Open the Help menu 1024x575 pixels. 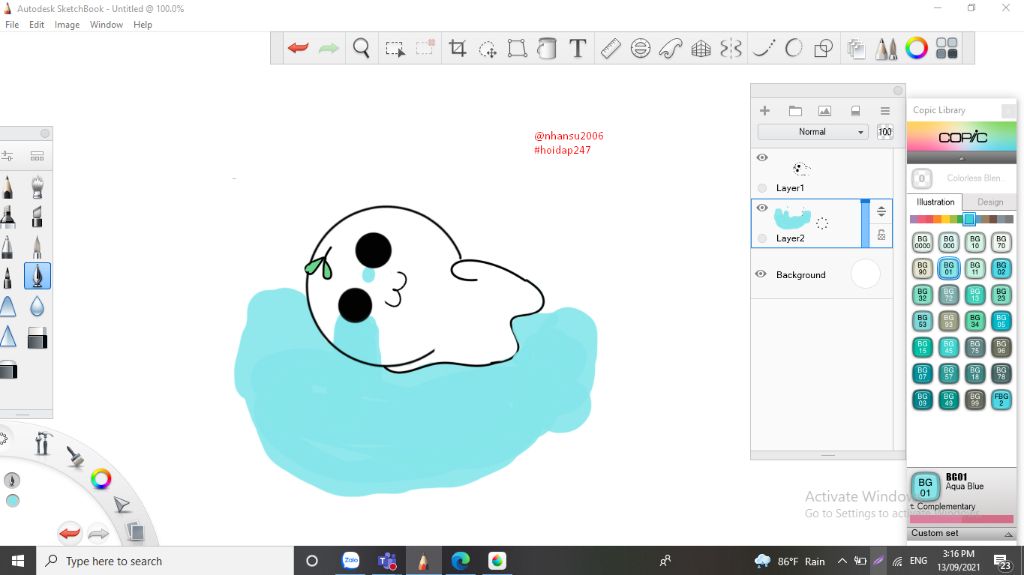coord(142,25)
